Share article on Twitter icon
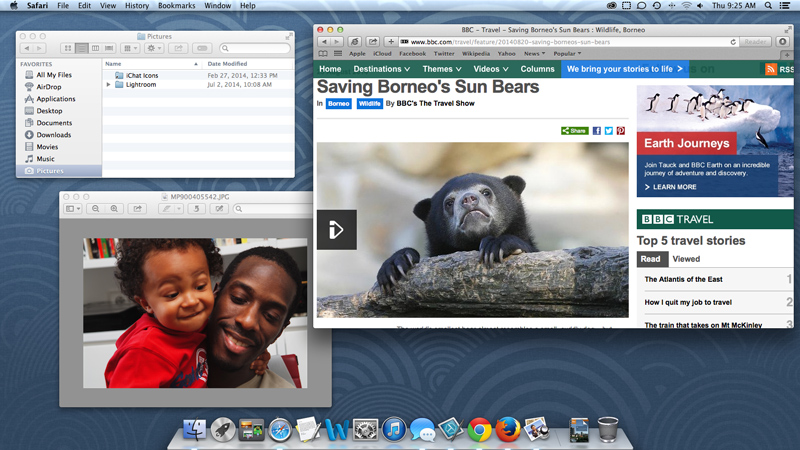The image size is (800, 450). (x=609, y=131)
